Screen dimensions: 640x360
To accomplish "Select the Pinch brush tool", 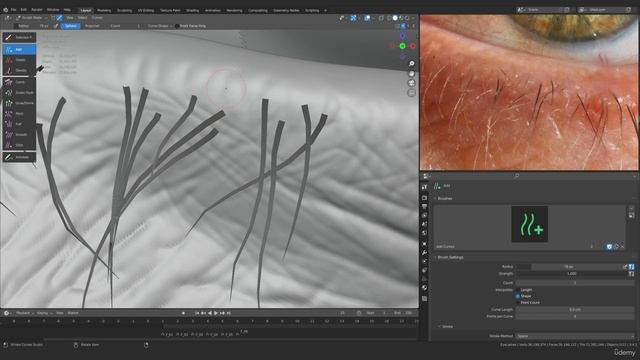I will pyautogui.click(x=19, y=113).
